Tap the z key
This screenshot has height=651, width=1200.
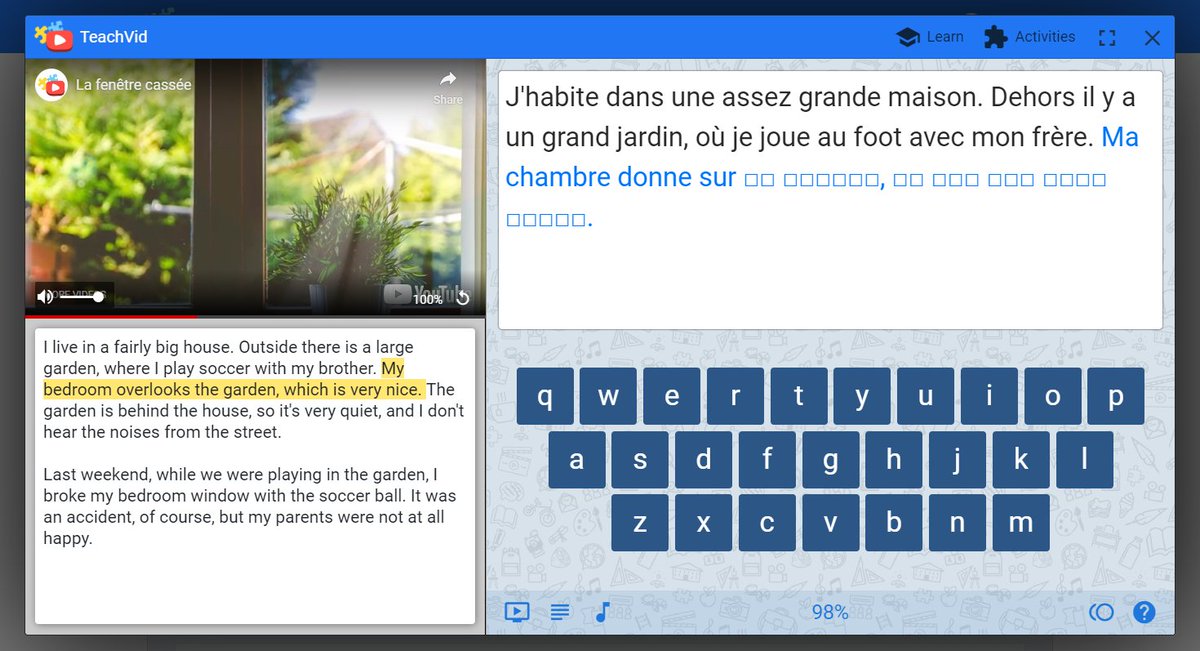(x=640, y=523)
